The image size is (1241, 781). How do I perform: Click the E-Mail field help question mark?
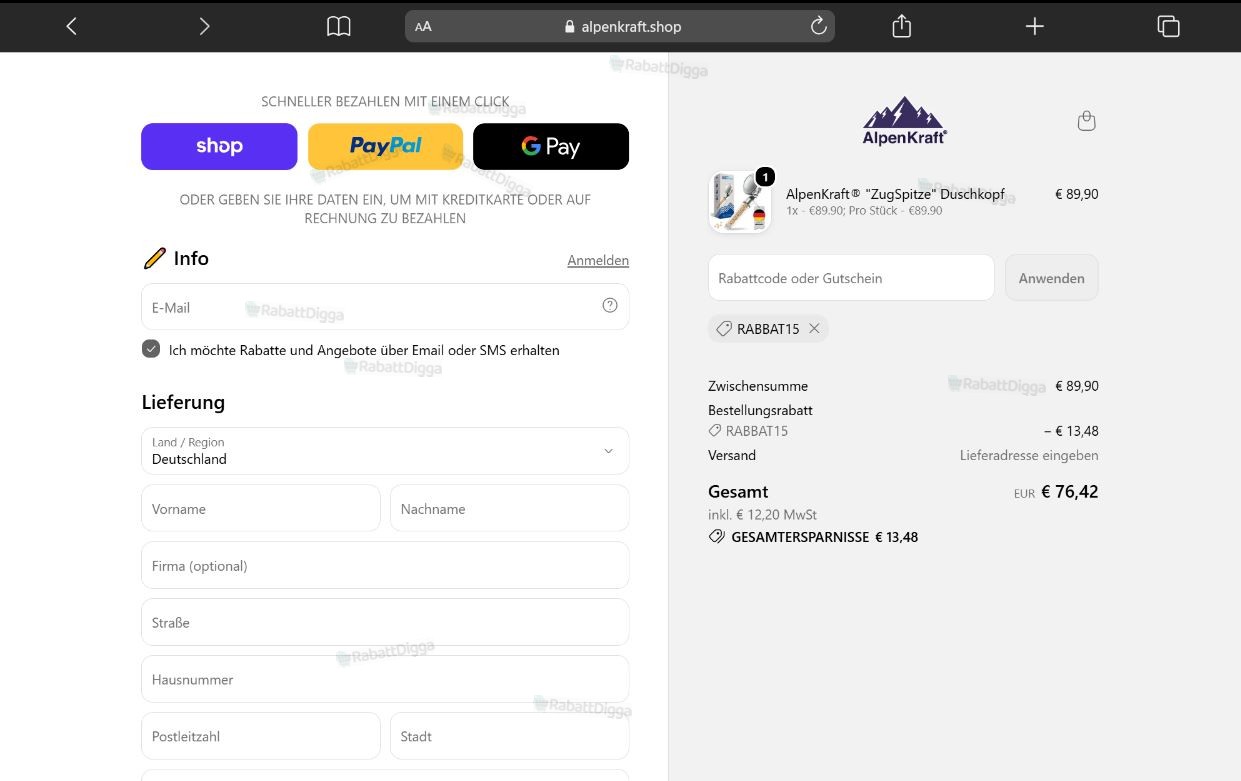tap(610, 306)
